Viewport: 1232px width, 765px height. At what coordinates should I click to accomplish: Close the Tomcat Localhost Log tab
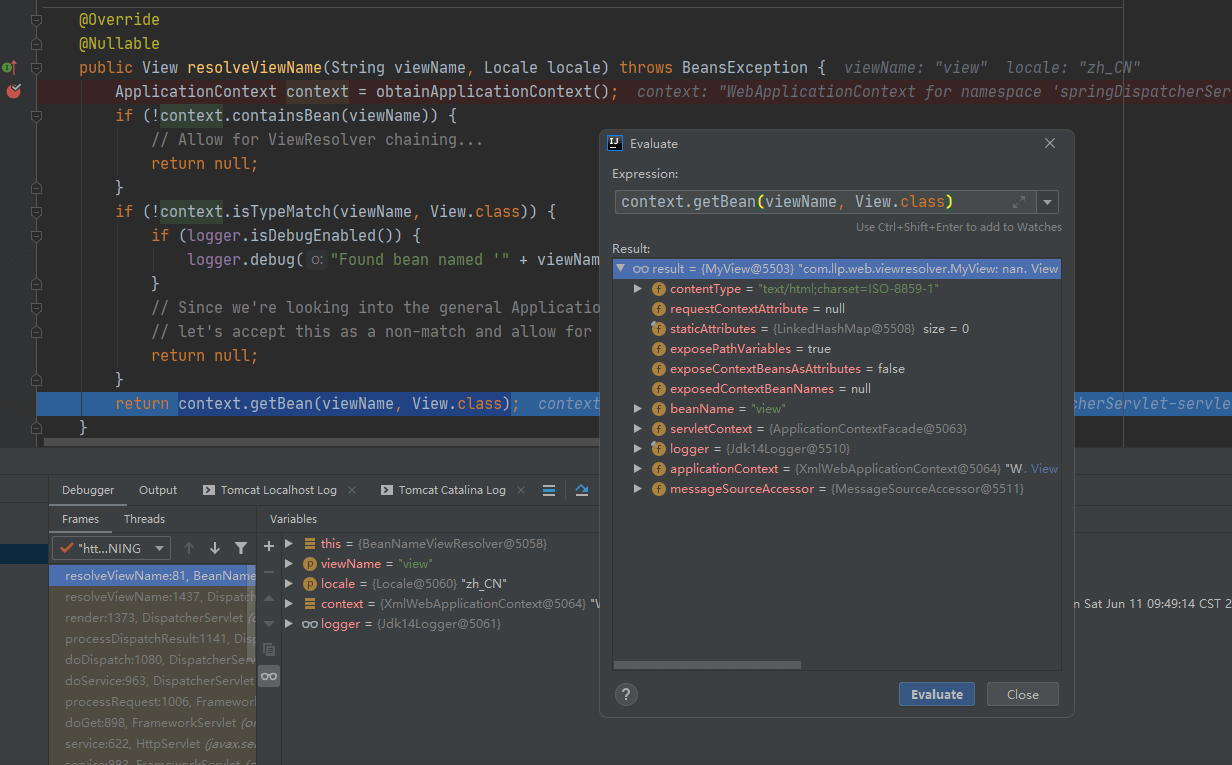coord(351,490)
